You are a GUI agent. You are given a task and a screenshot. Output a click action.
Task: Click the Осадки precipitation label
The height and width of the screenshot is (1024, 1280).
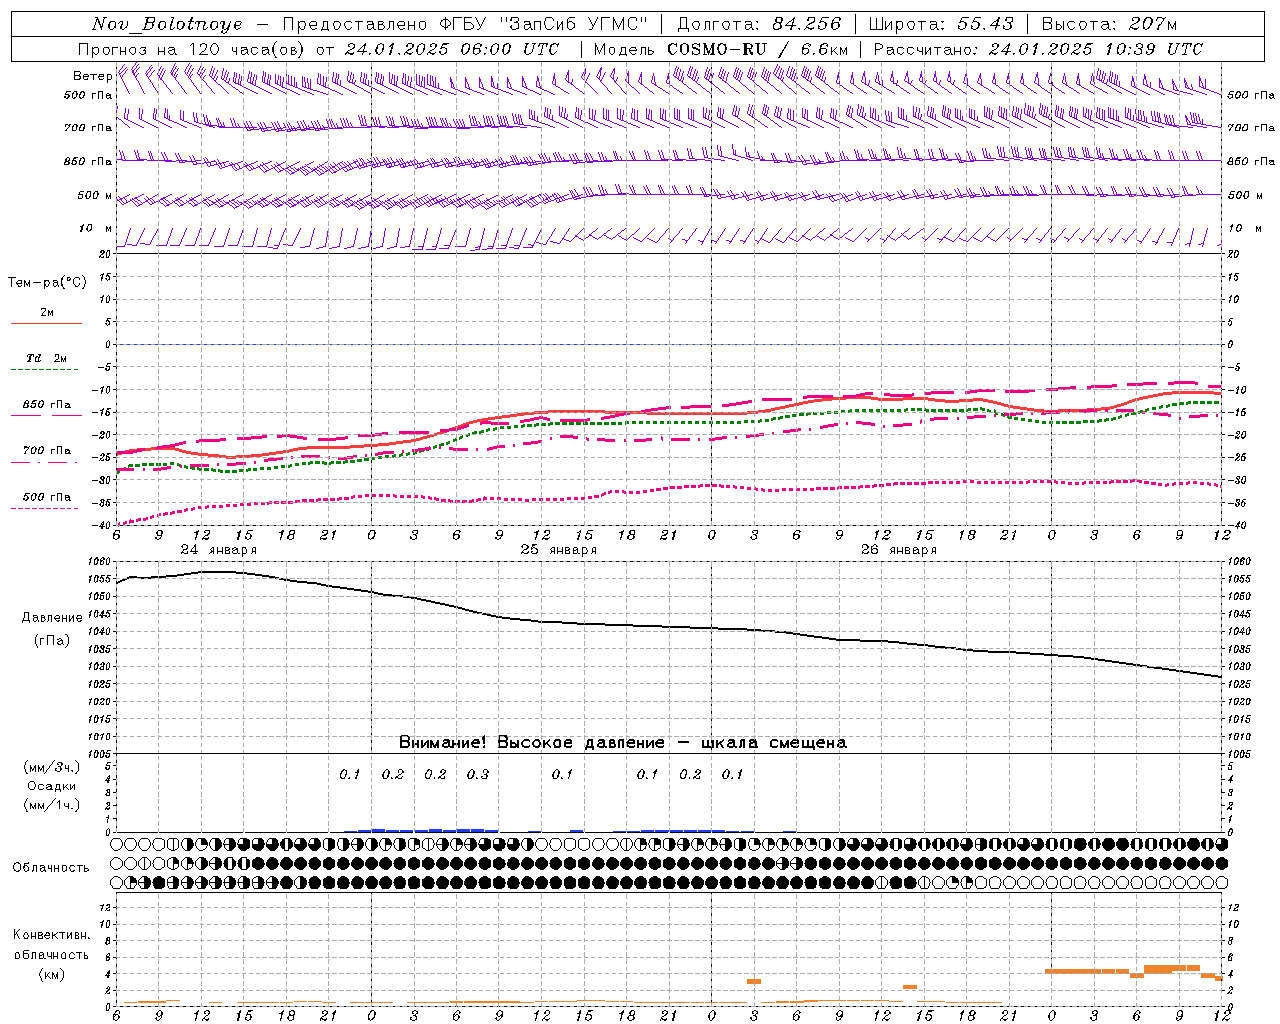52,786
